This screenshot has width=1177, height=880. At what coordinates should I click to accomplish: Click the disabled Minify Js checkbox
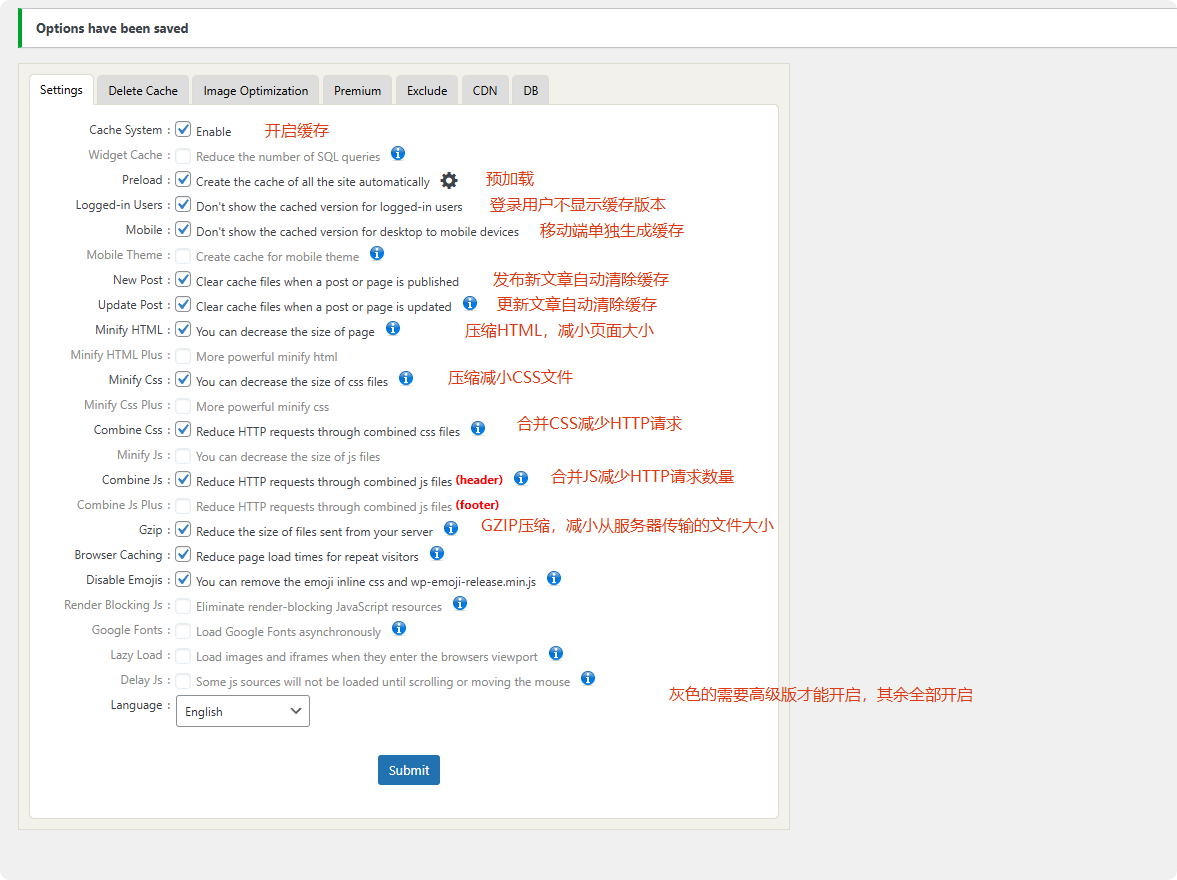(x=183, y=455)
